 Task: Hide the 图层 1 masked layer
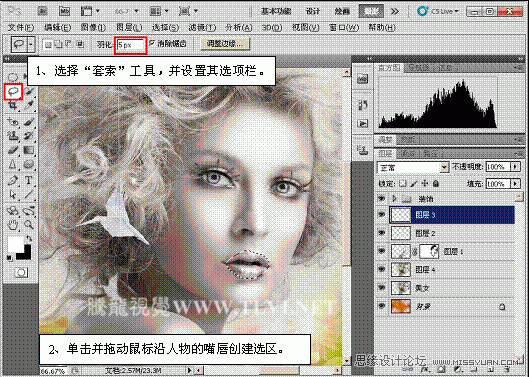tap(382, 251)
